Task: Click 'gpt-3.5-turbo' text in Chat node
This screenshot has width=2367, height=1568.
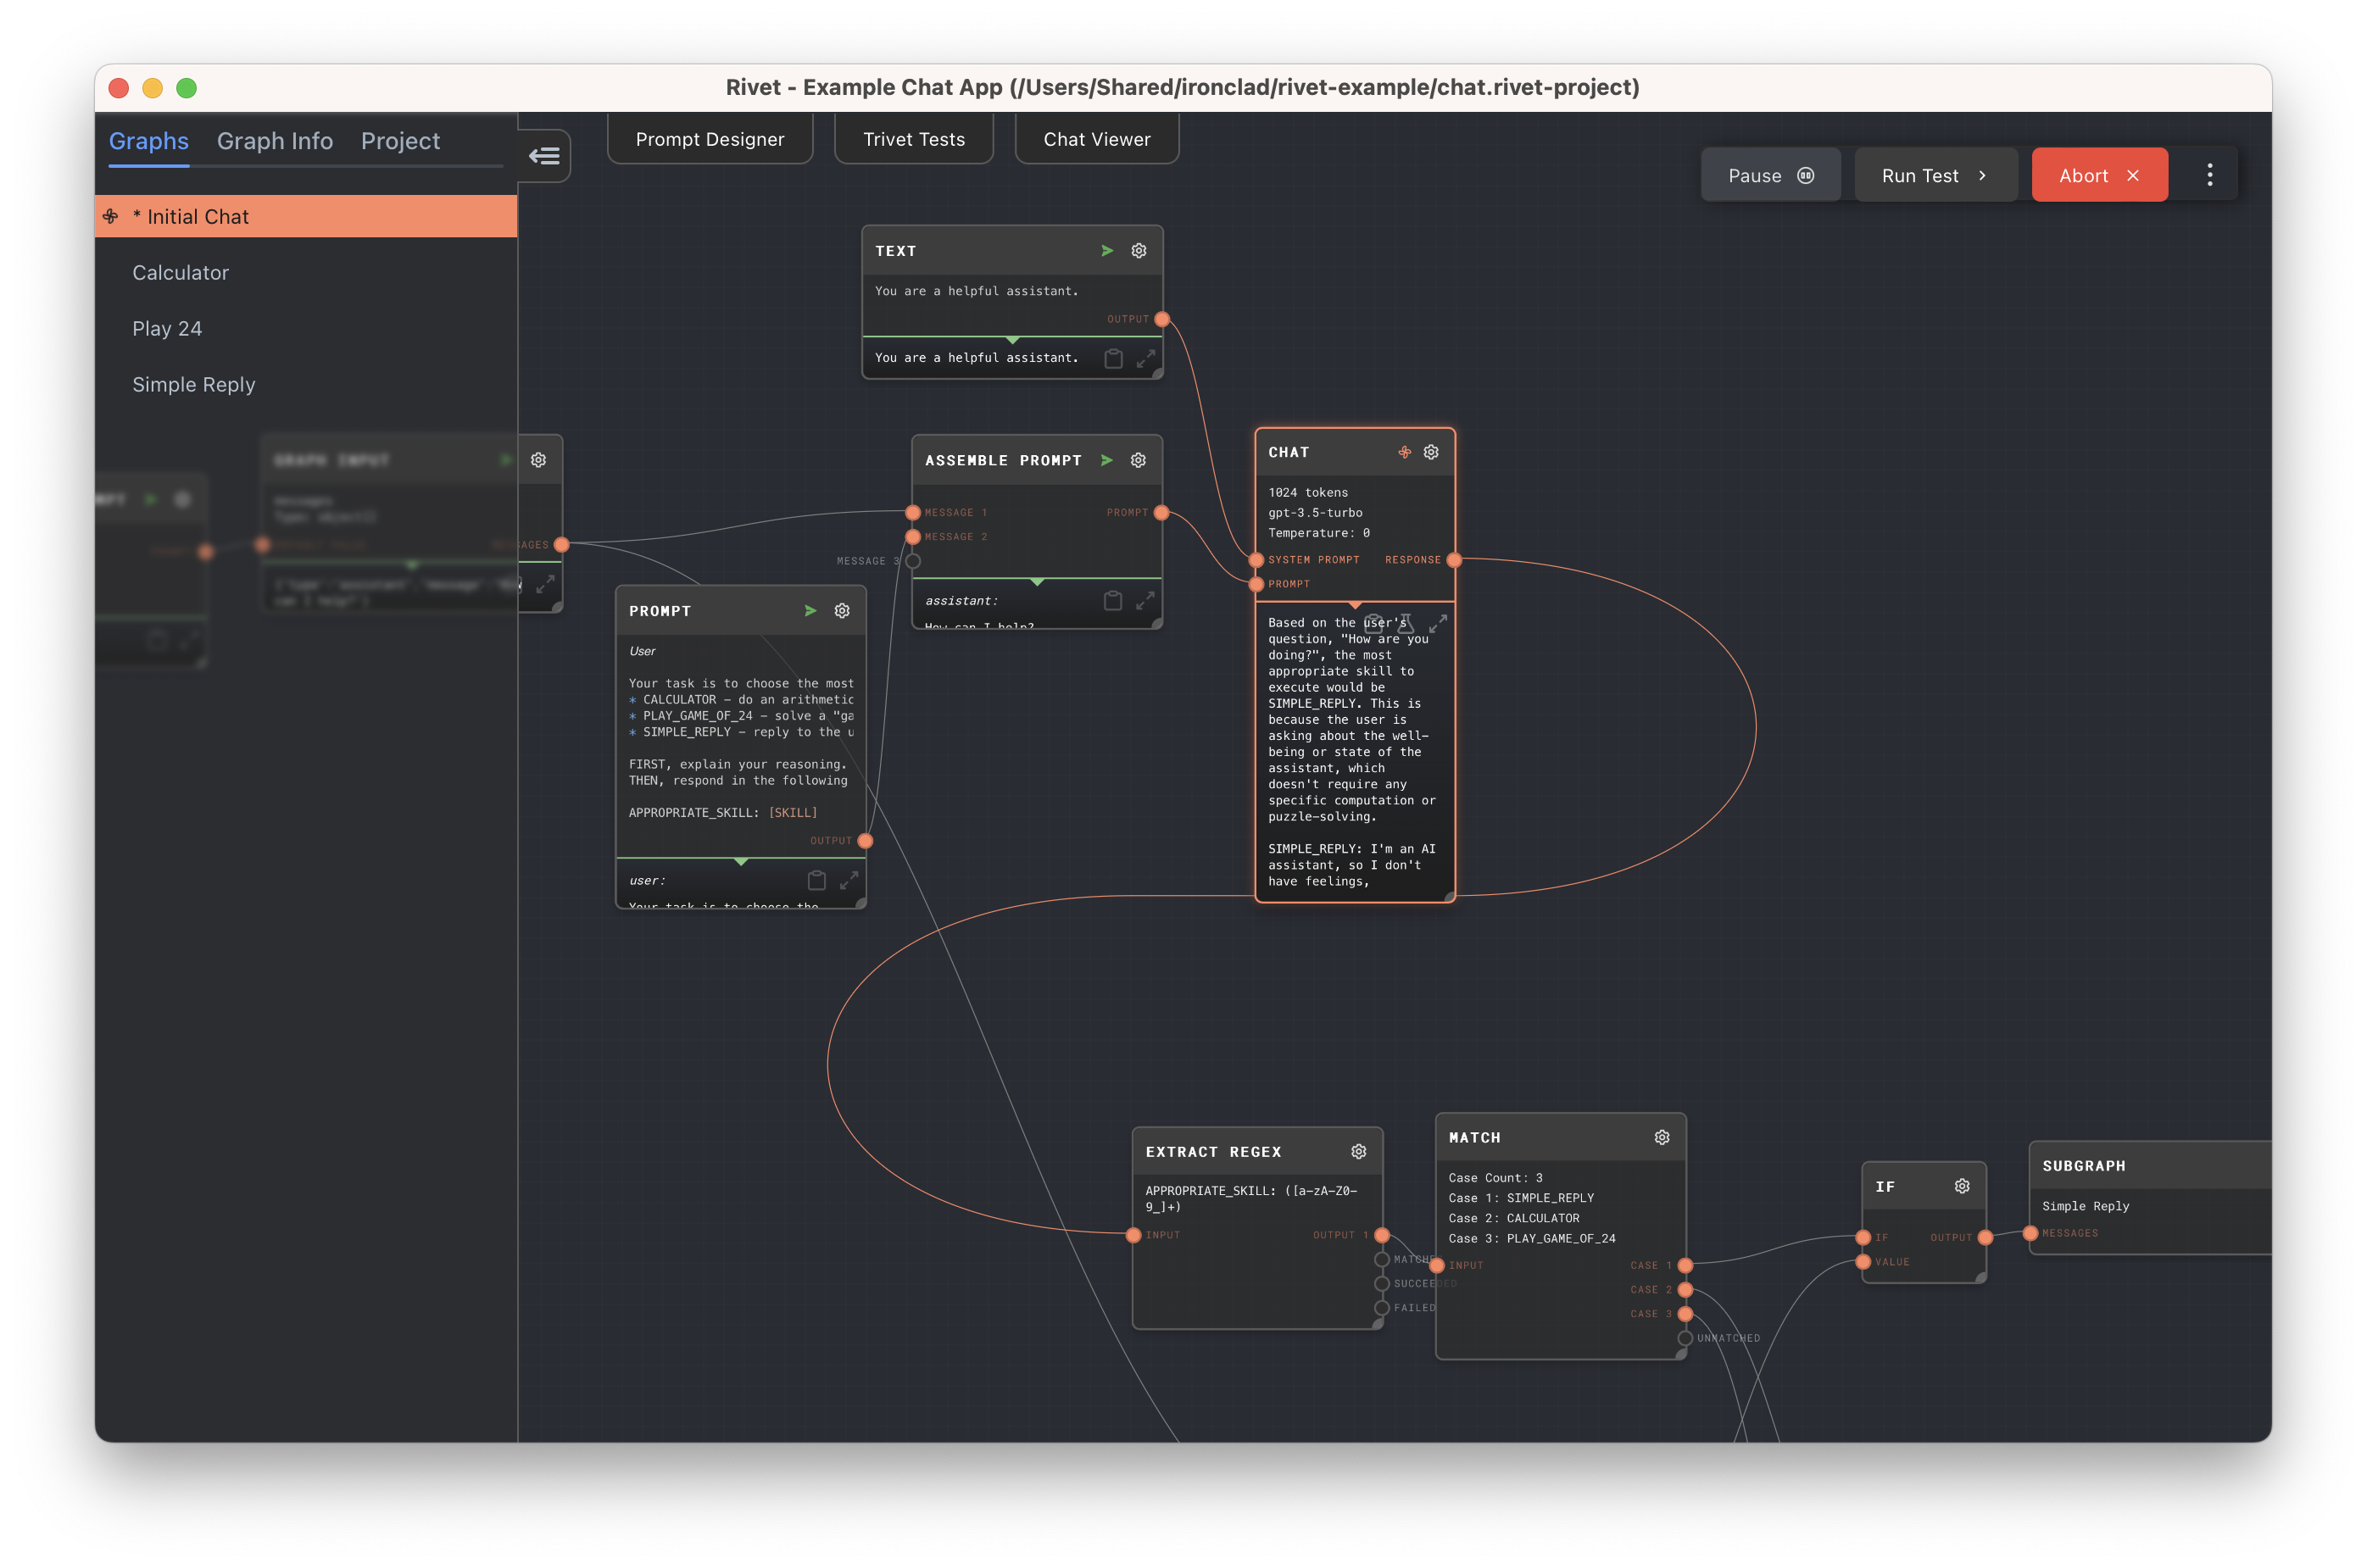Action: (x=1315, y=513)
